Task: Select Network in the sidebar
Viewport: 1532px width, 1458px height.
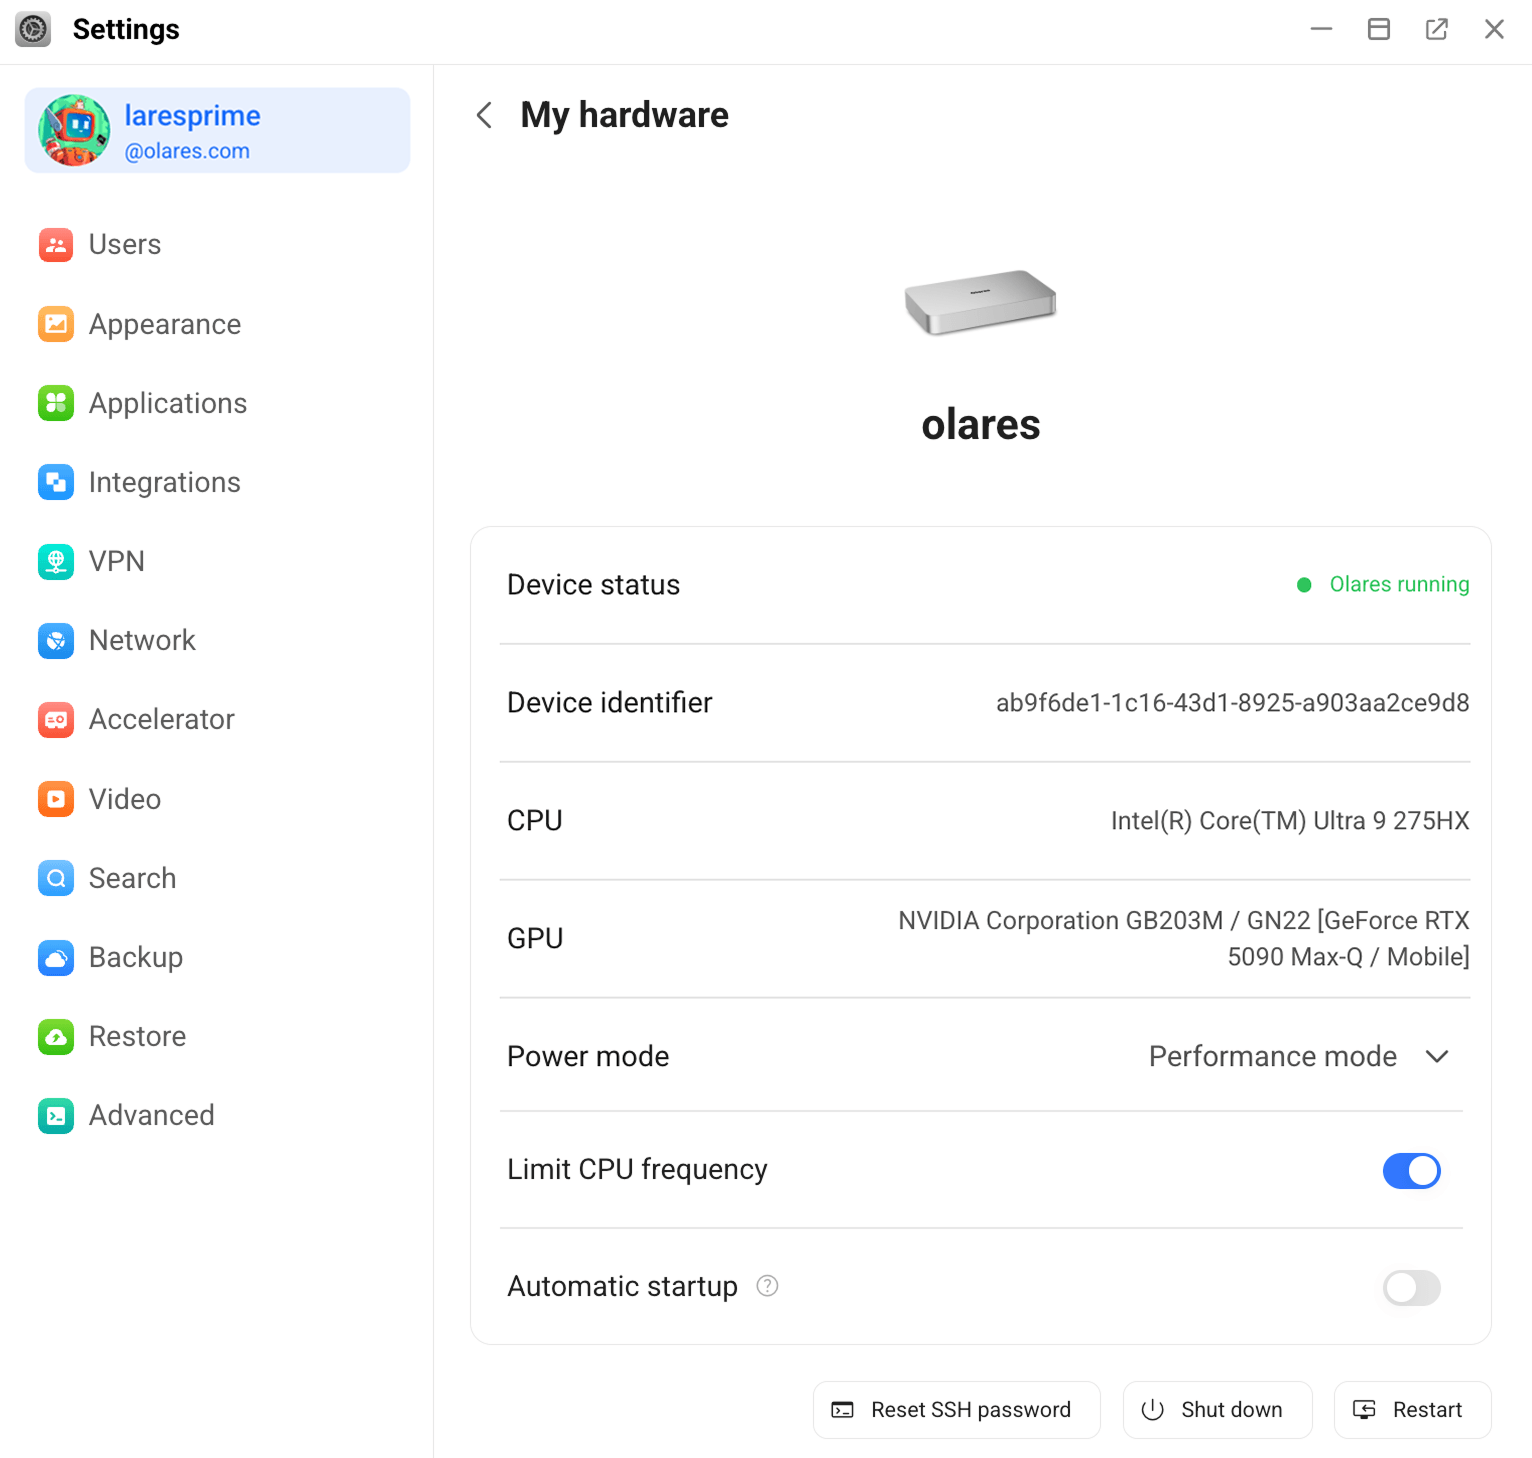Action: click(217, 640)
